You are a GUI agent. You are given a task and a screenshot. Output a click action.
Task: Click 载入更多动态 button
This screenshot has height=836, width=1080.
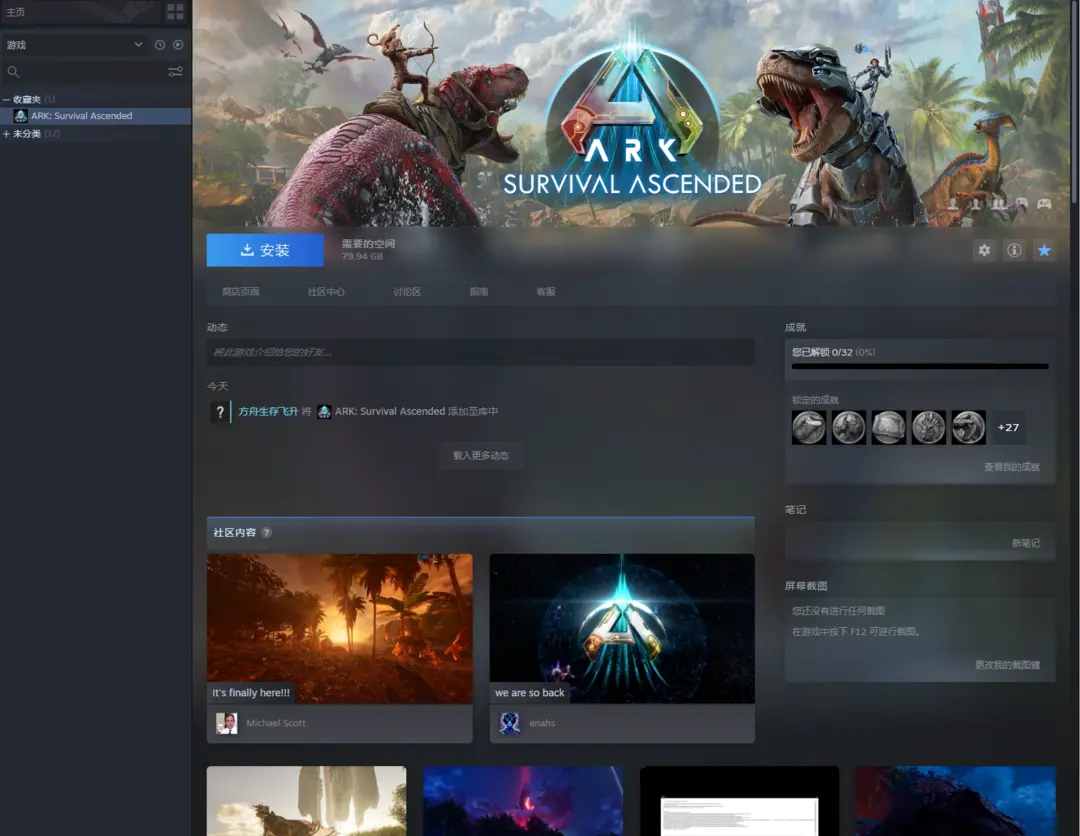(x=481, y=456)
